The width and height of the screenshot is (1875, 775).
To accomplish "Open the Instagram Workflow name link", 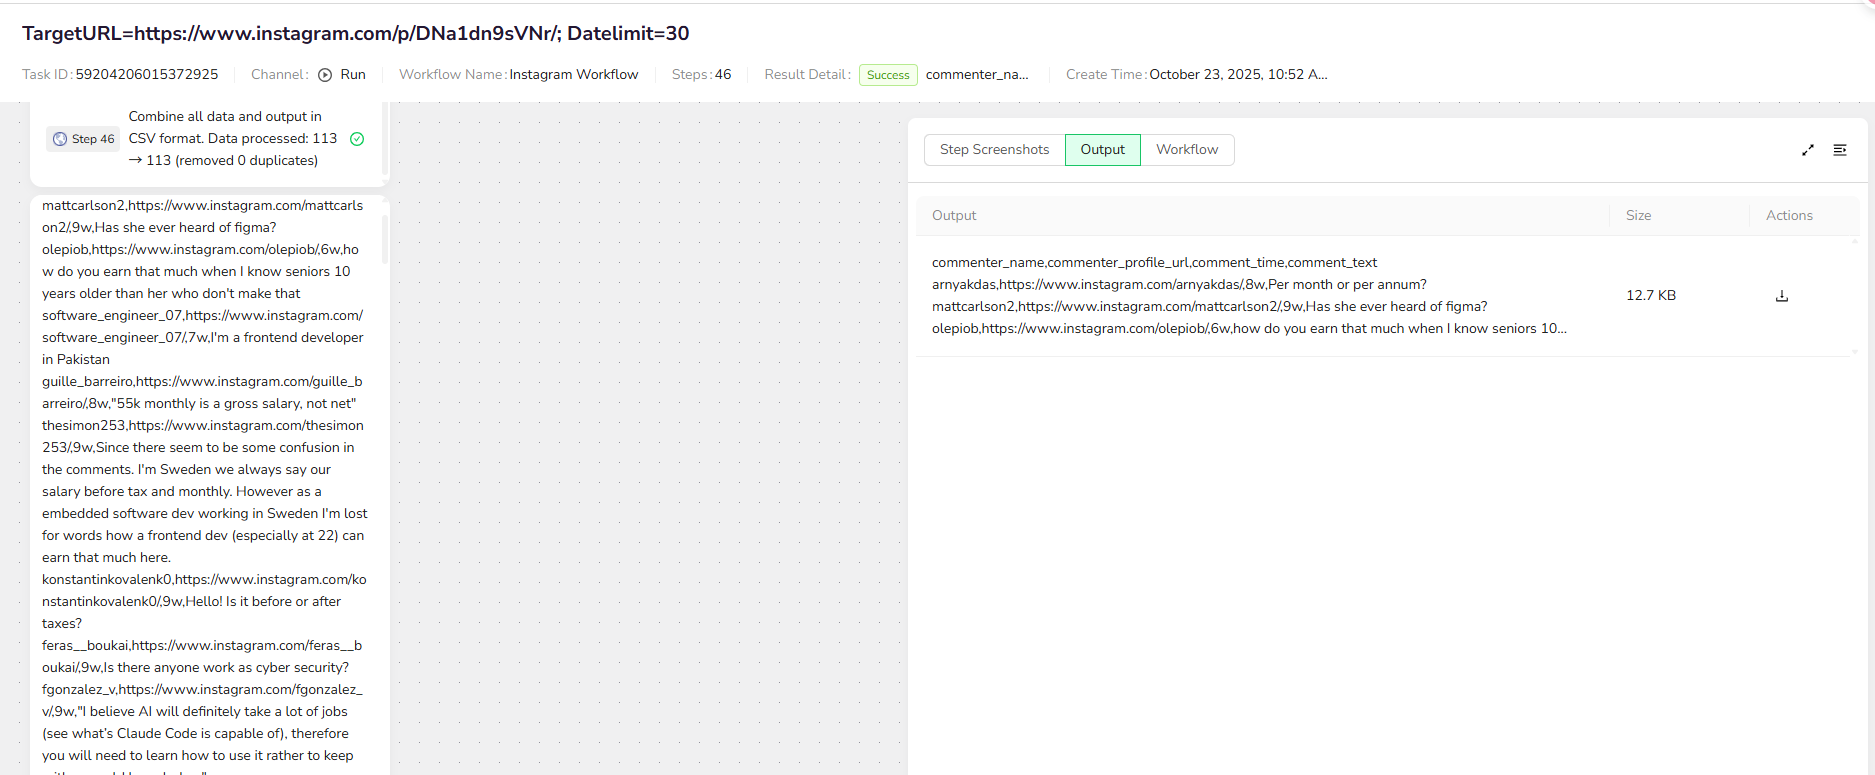I will [573, 75].
